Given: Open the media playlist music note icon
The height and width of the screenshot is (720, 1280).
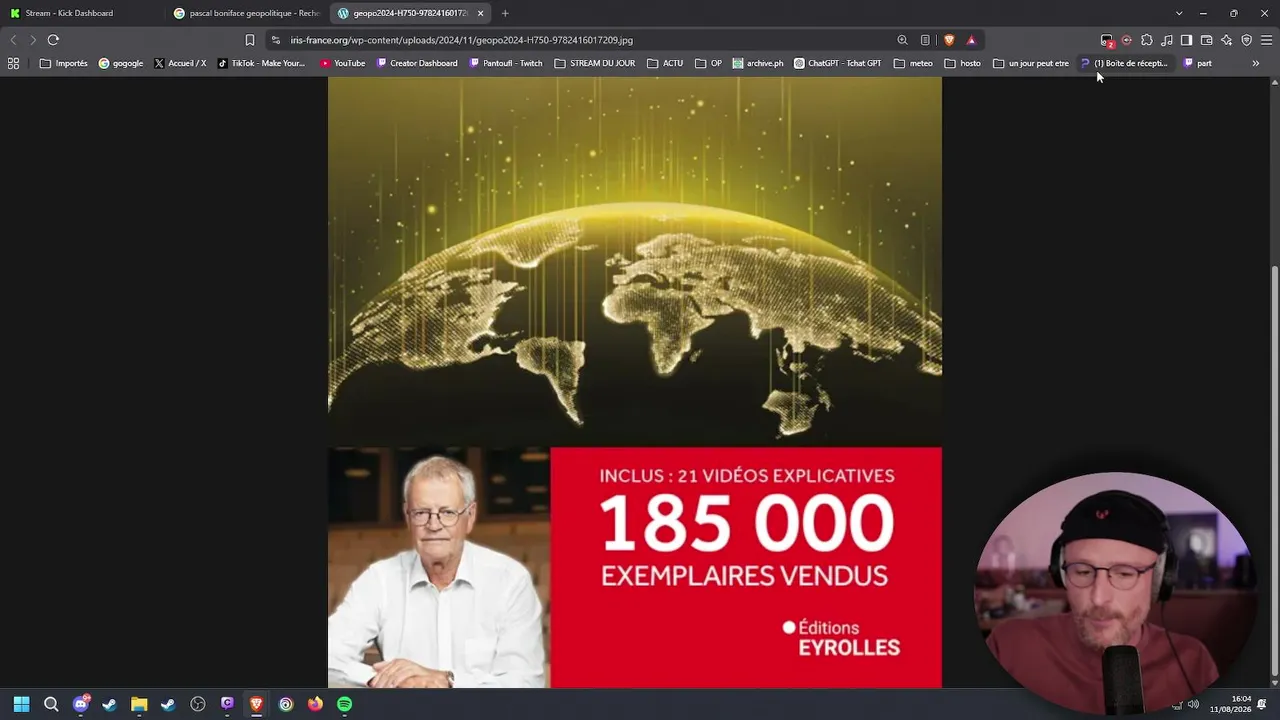Looking at the screenshot, I should (x=1167, y=40).
